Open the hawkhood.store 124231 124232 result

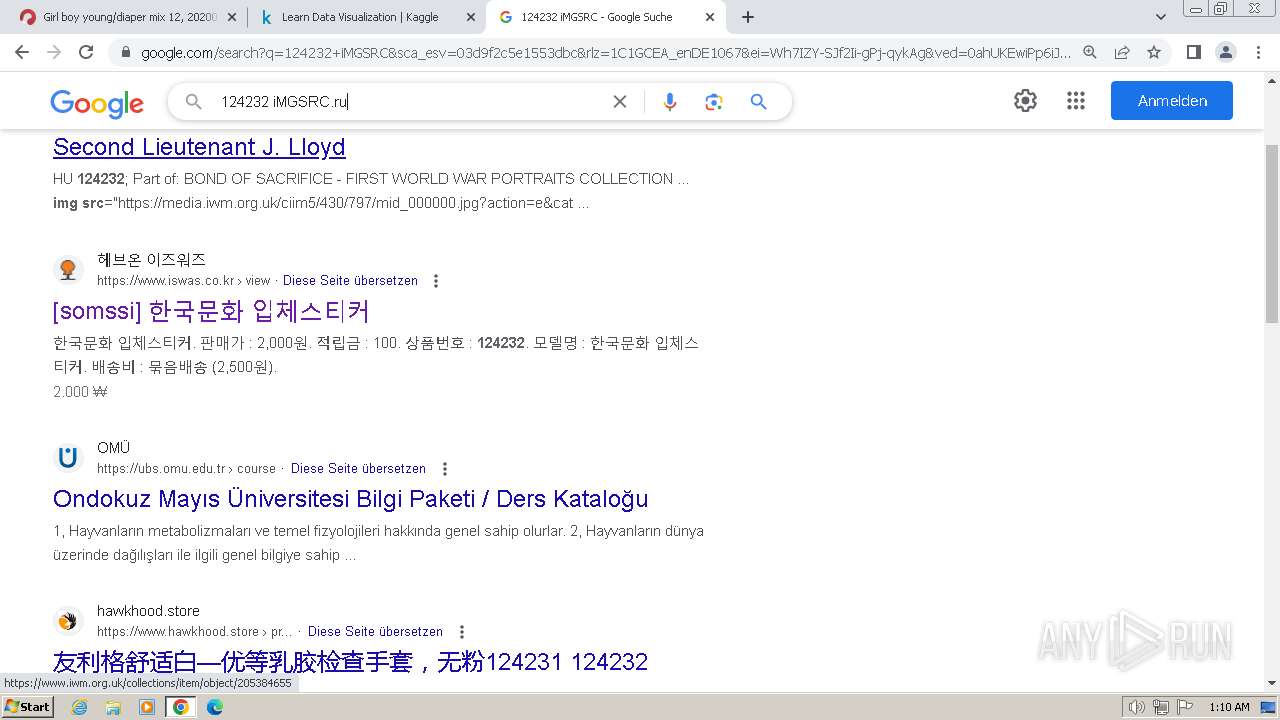coord(350,662)
